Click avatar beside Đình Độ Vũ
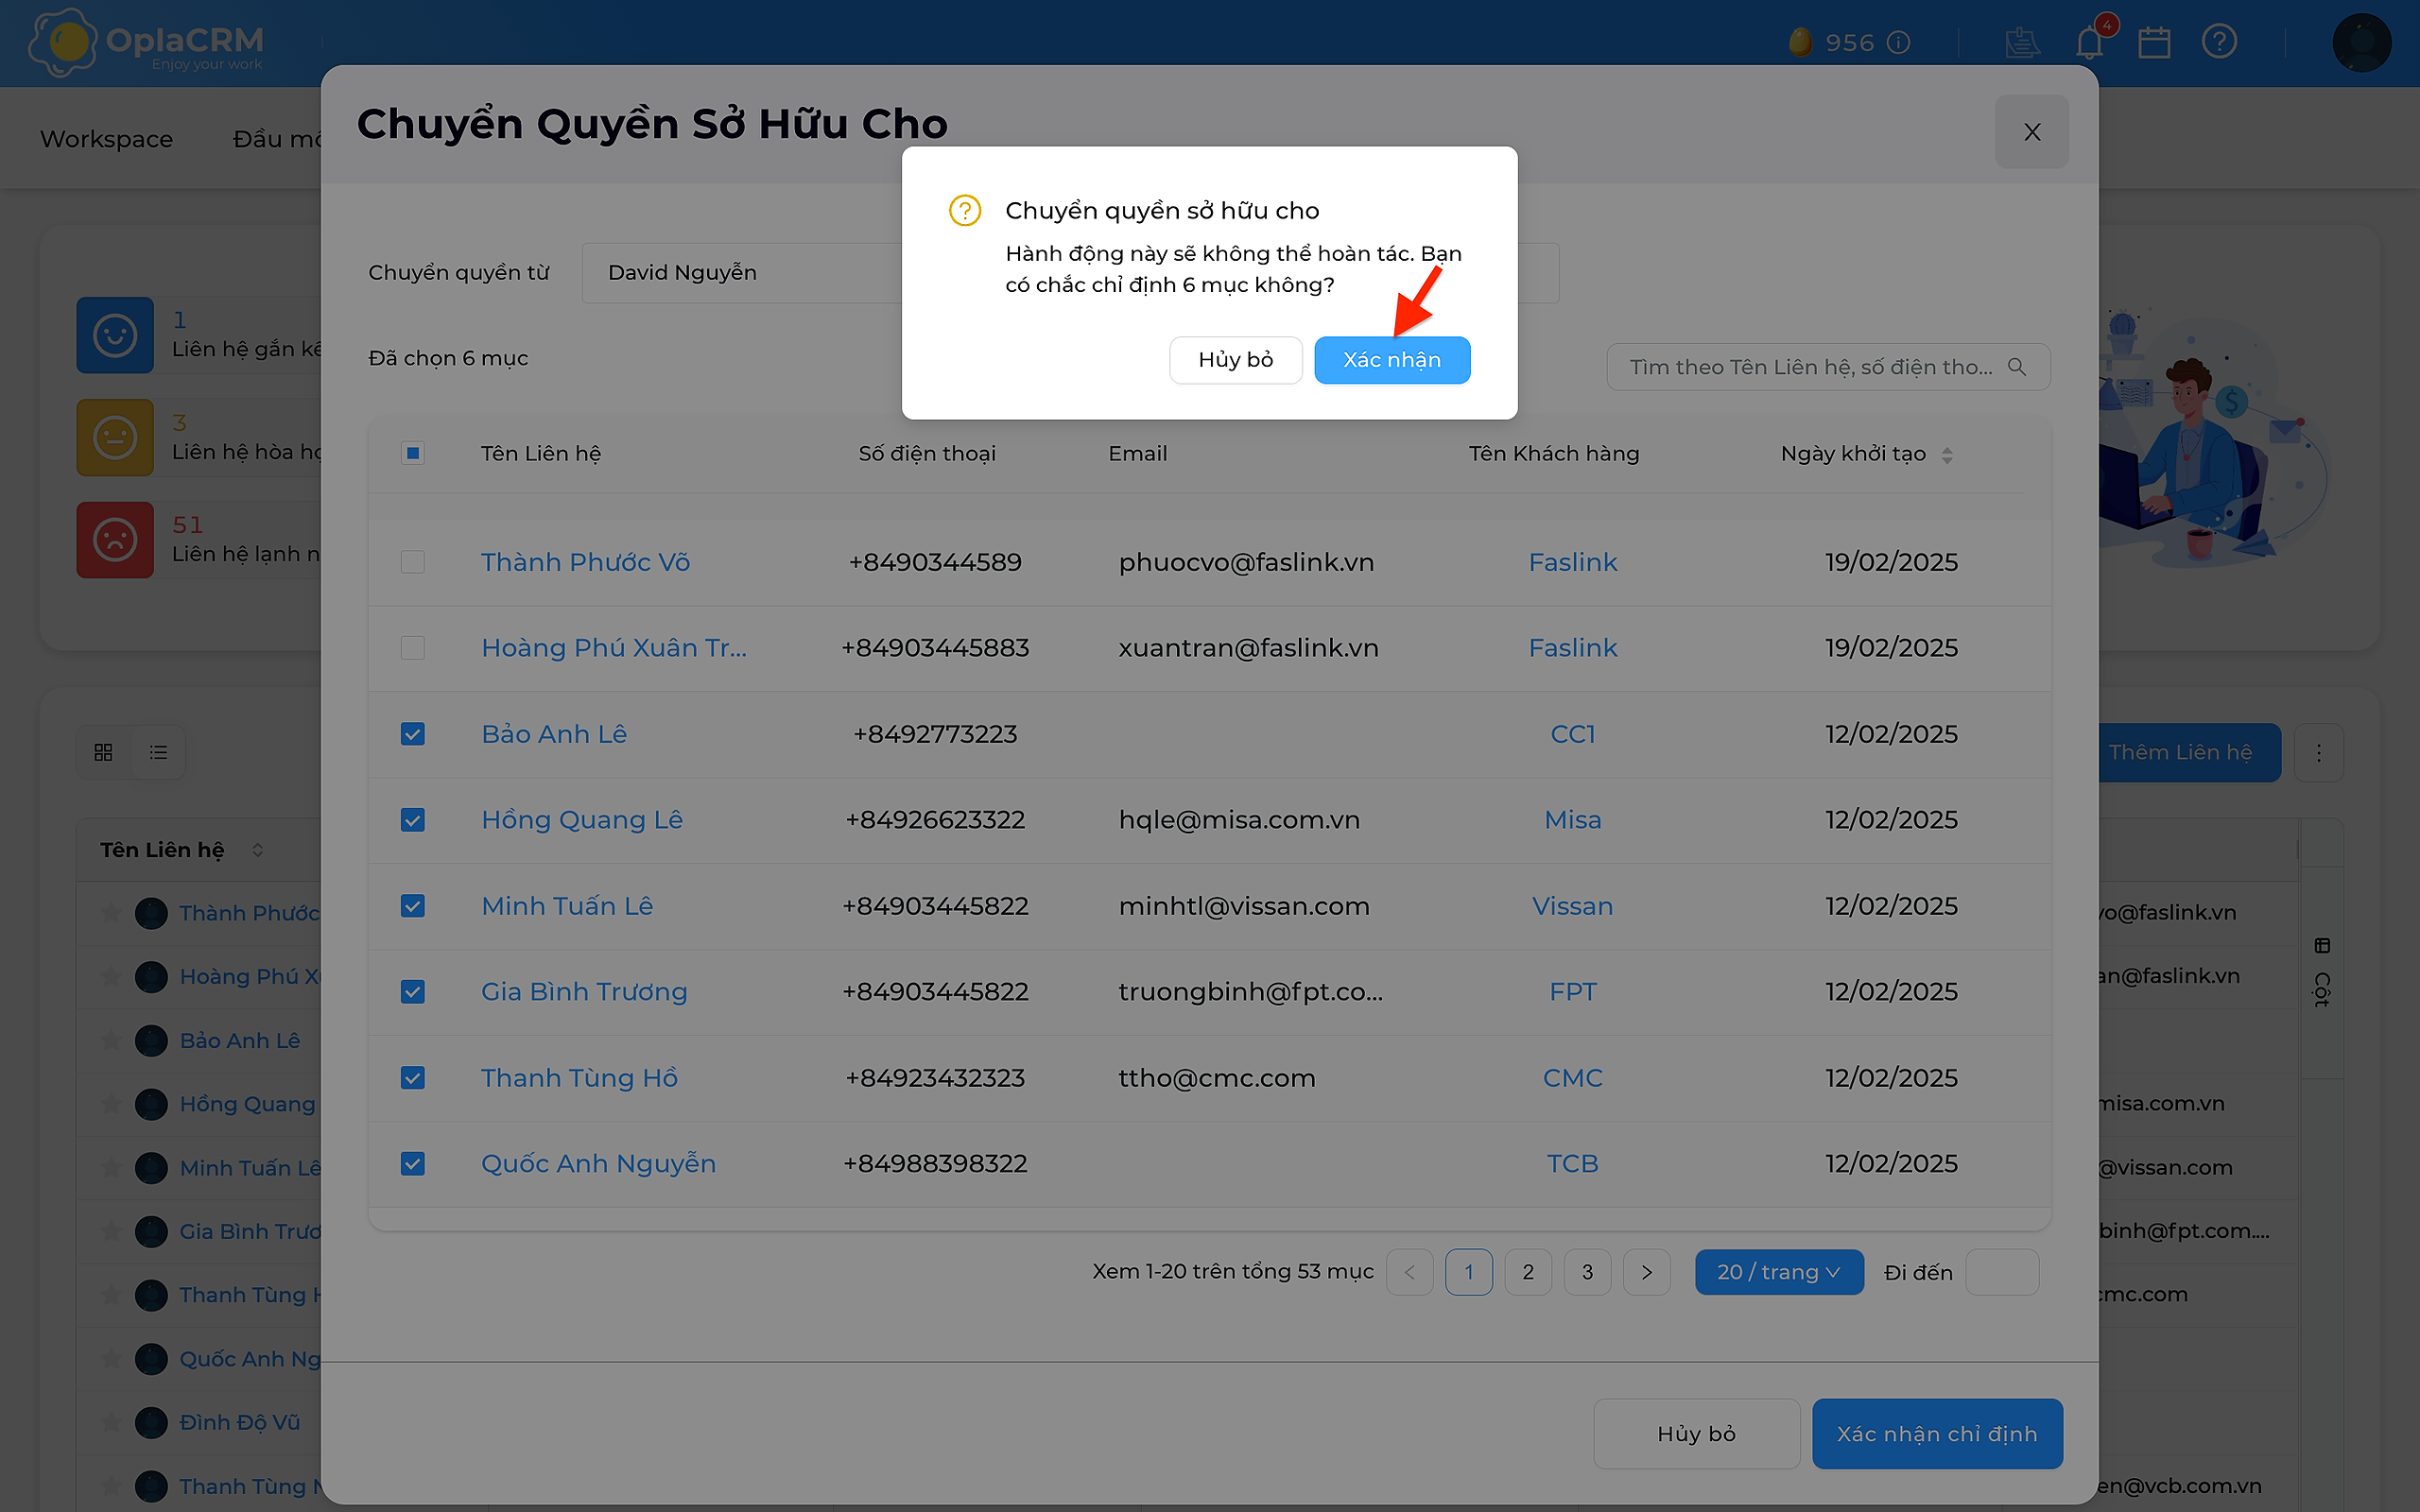This screenshot has width=2420, height=1512. point(151,1422)
